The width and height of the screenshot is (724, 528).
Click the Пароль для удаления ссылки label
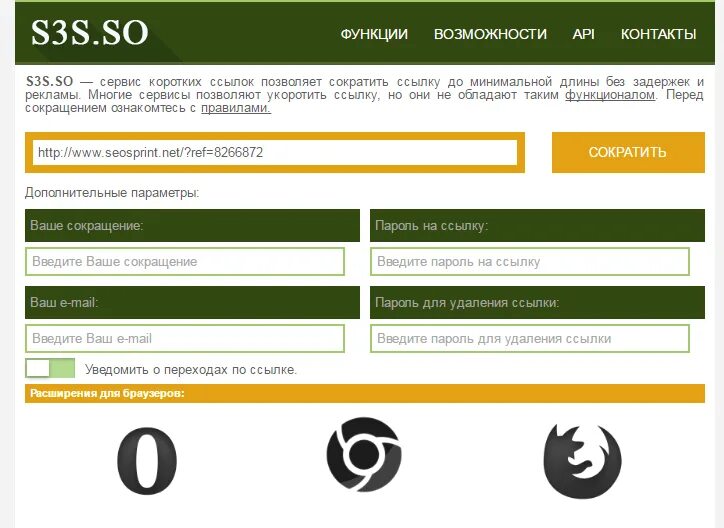click(467, 303)
